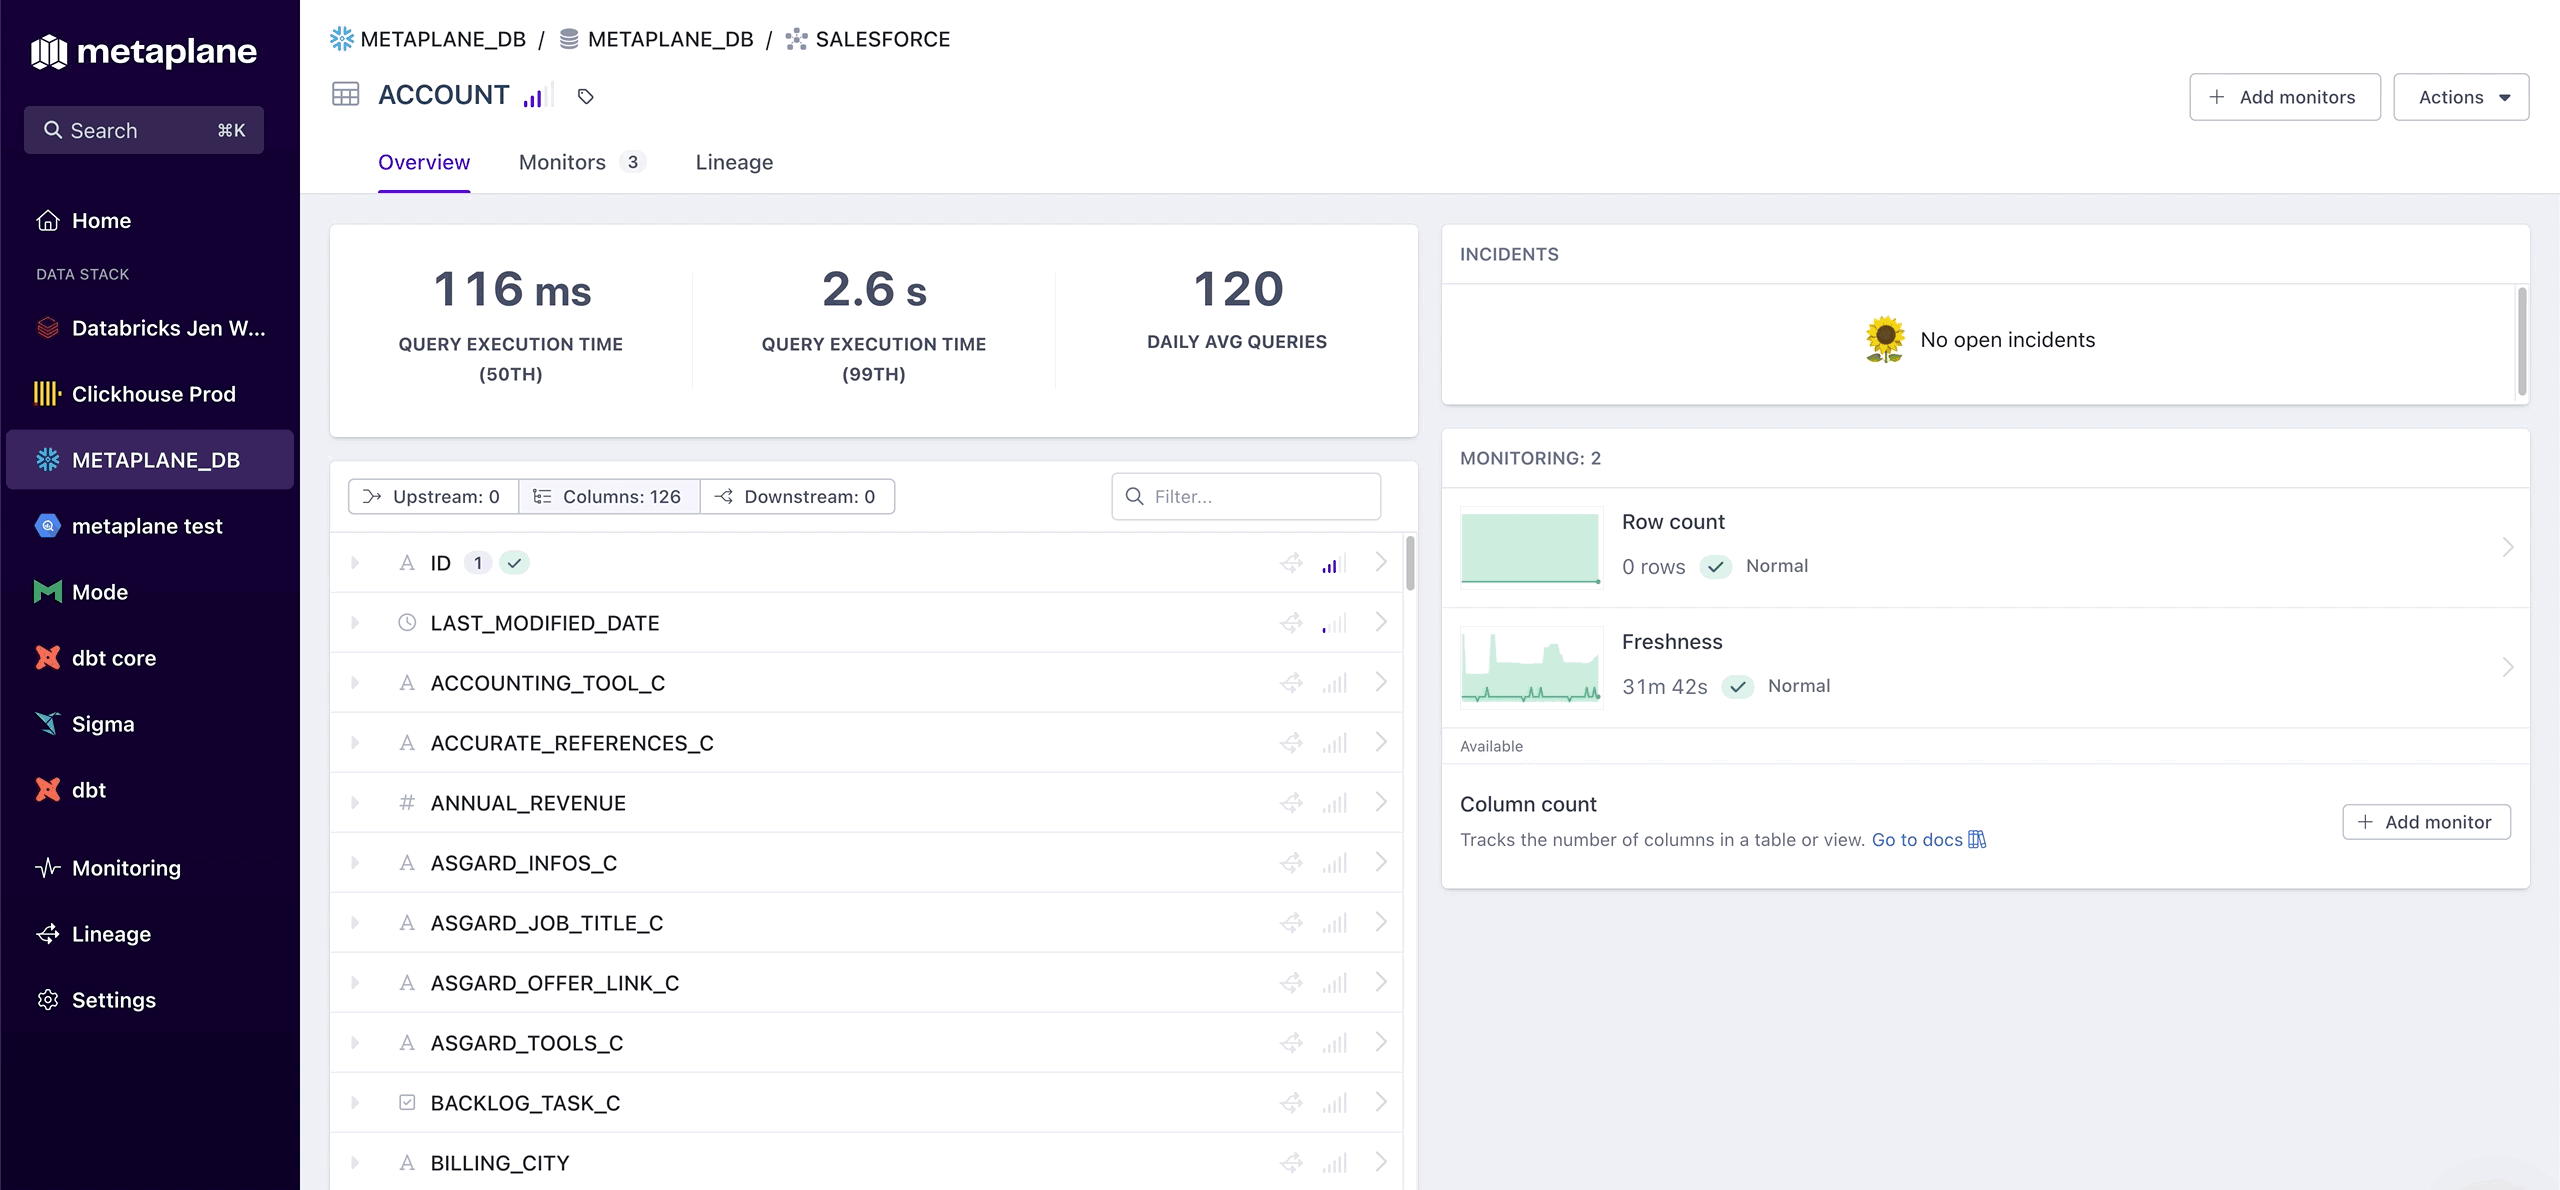Select the Columns: 126 view button
The image size is (2560, 1190).
(x=608, y=497)
